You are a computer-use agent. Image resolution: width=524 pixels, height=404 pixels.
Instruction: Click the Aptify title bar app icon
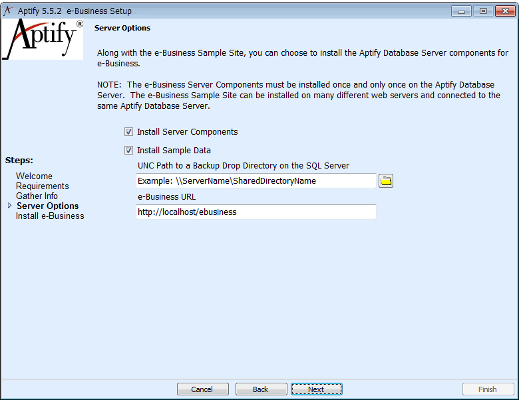[x=7, y=11]
